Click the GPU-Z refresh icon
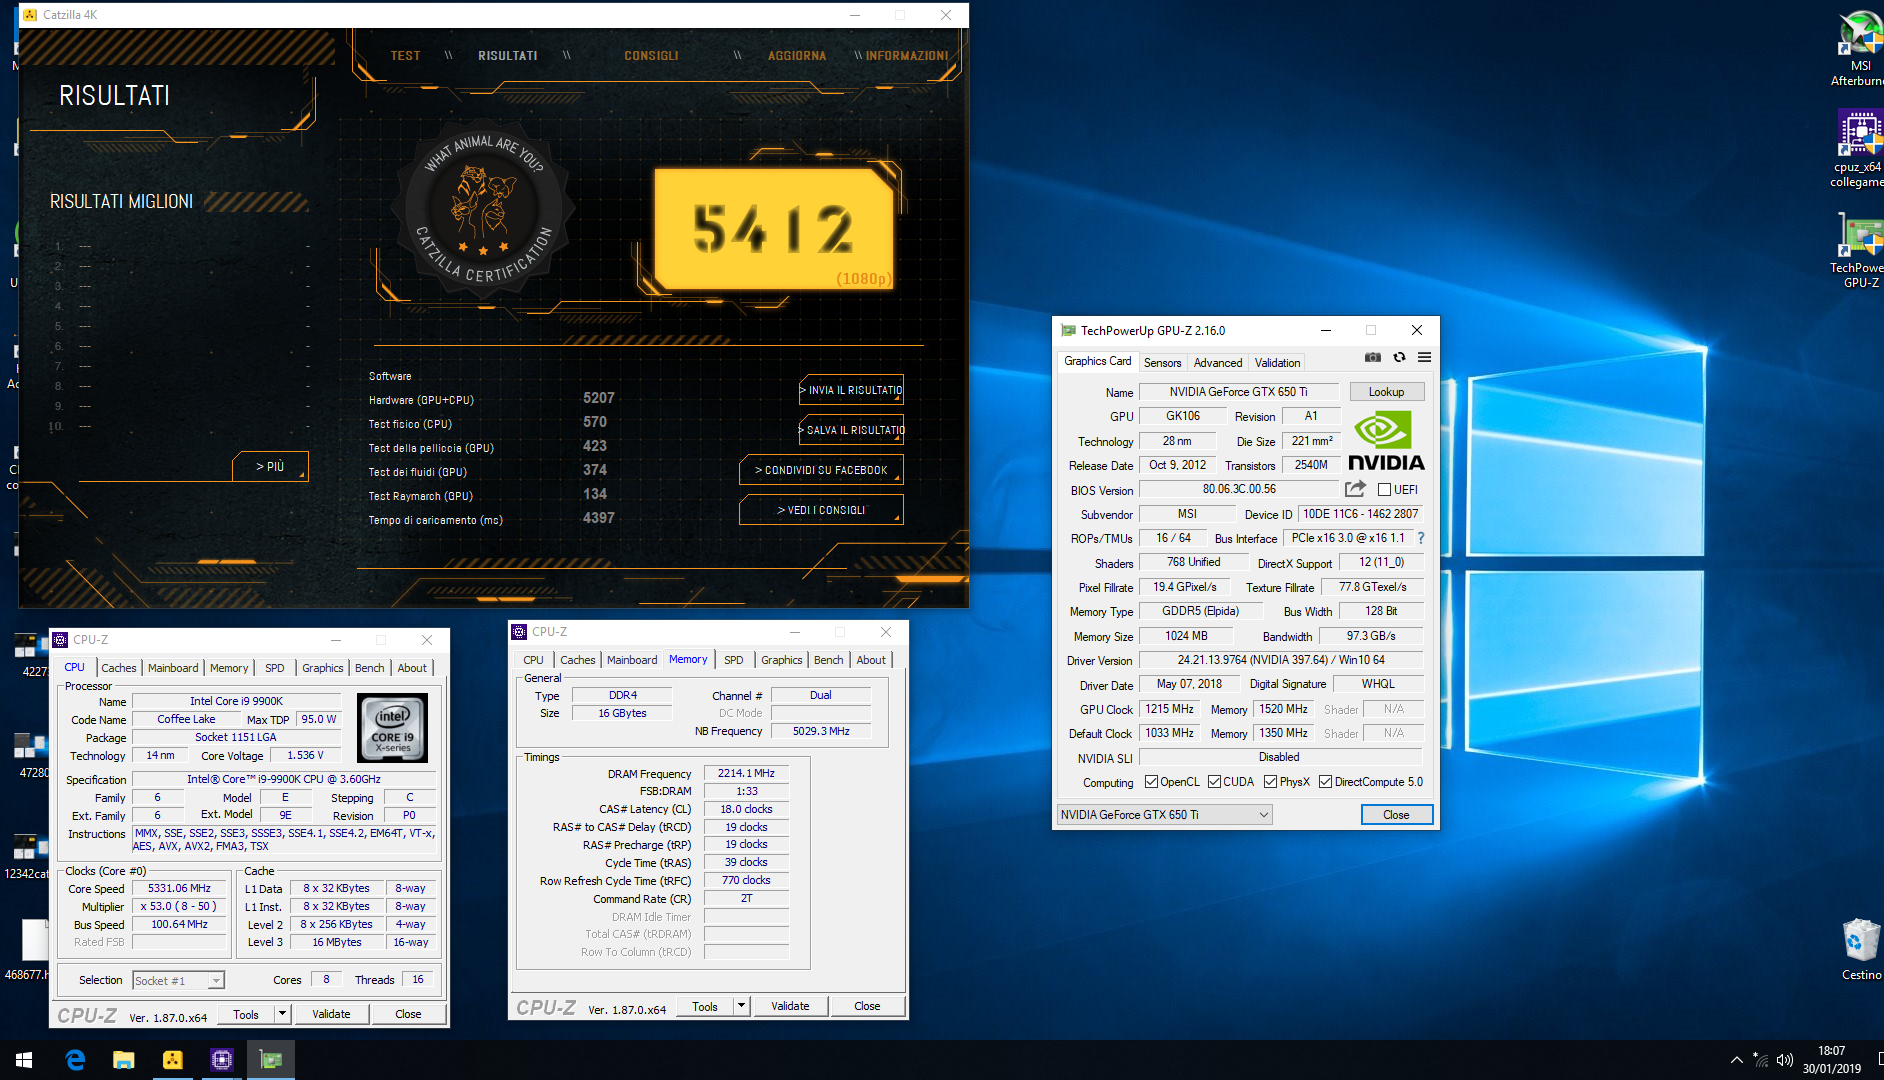The height and width of the screenshot is (1080, 1884). coord(1399,357)
